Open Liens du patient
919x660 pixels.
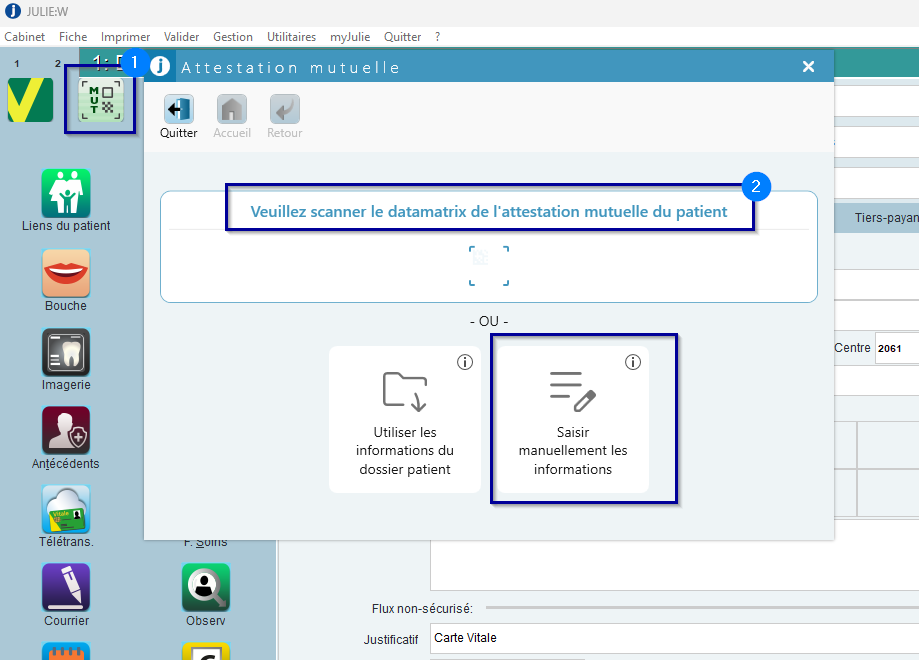(x=66, y=200)
